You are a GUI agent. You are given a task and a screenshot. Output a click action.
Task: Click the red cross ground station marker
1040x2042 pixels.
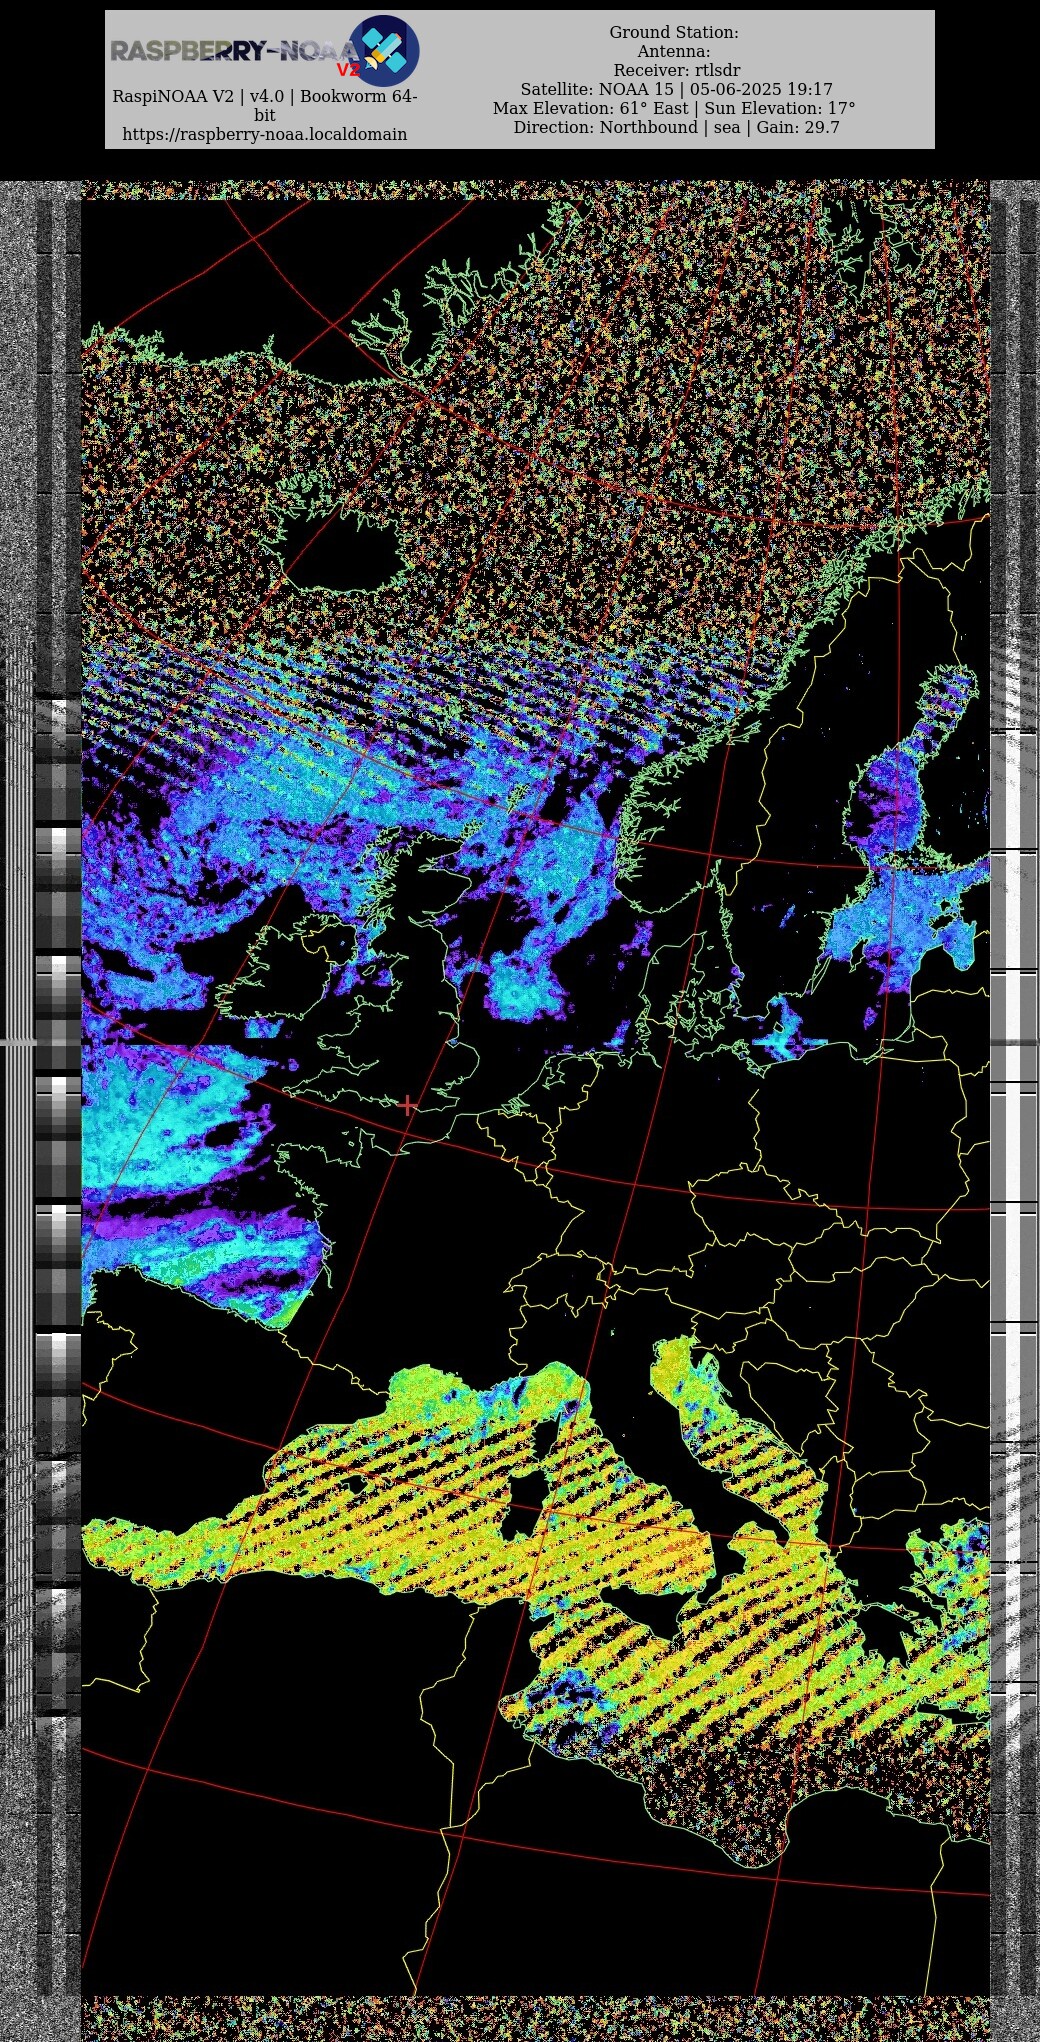coord(407,1105)
